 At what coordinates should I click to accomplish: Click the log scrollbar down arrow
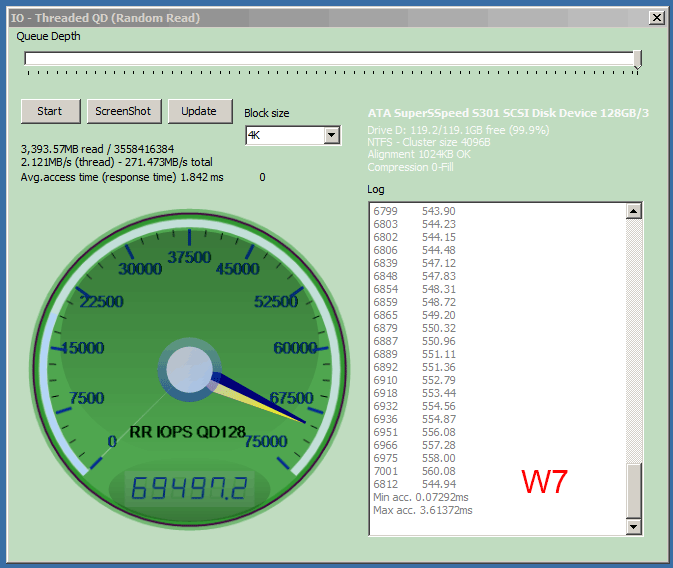pos(633,527)
